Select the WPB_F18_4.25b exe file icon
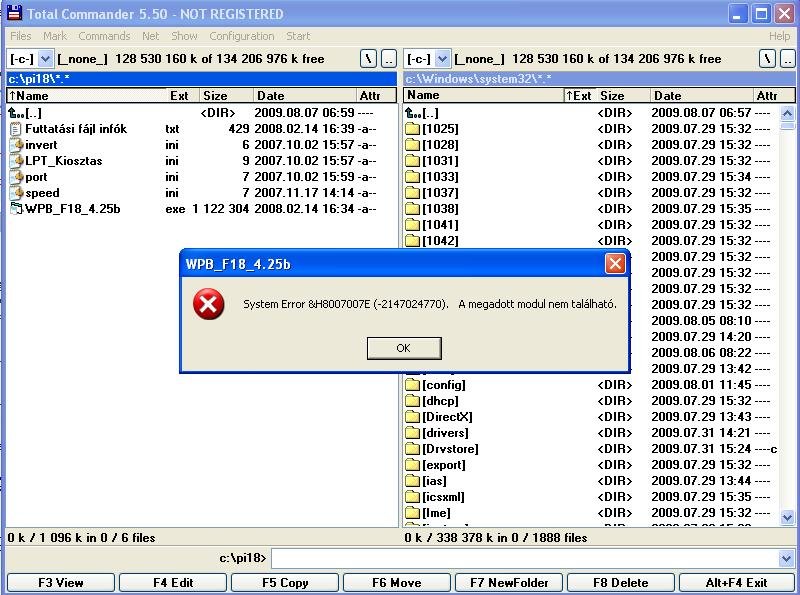Screen dimensions: 800x595 (x=17, y=209)
